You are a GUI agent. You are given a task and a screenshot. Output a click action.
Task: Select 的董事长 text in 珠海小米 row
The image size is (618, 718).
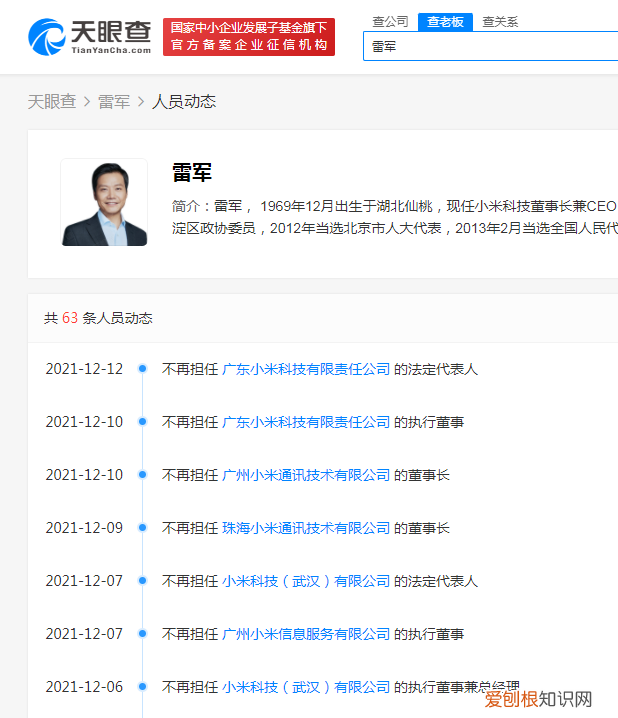[x=422, y=528]
